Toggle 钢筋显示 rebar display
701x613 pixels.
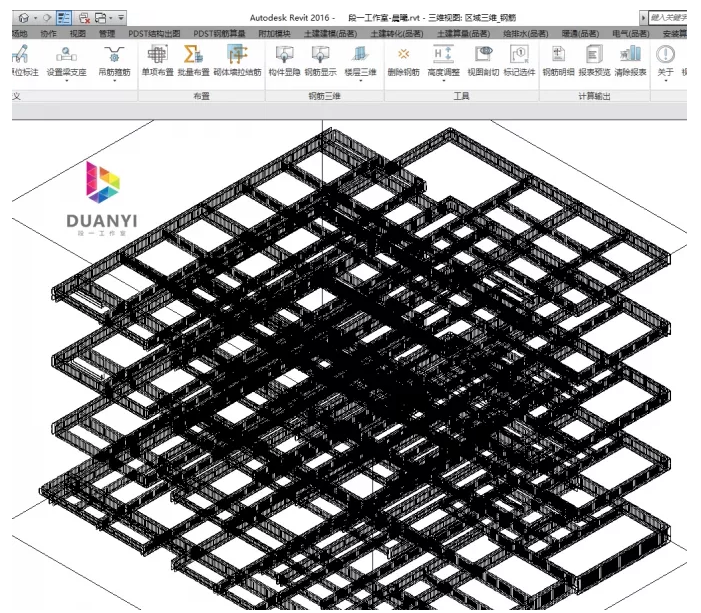tap(321, 59)
